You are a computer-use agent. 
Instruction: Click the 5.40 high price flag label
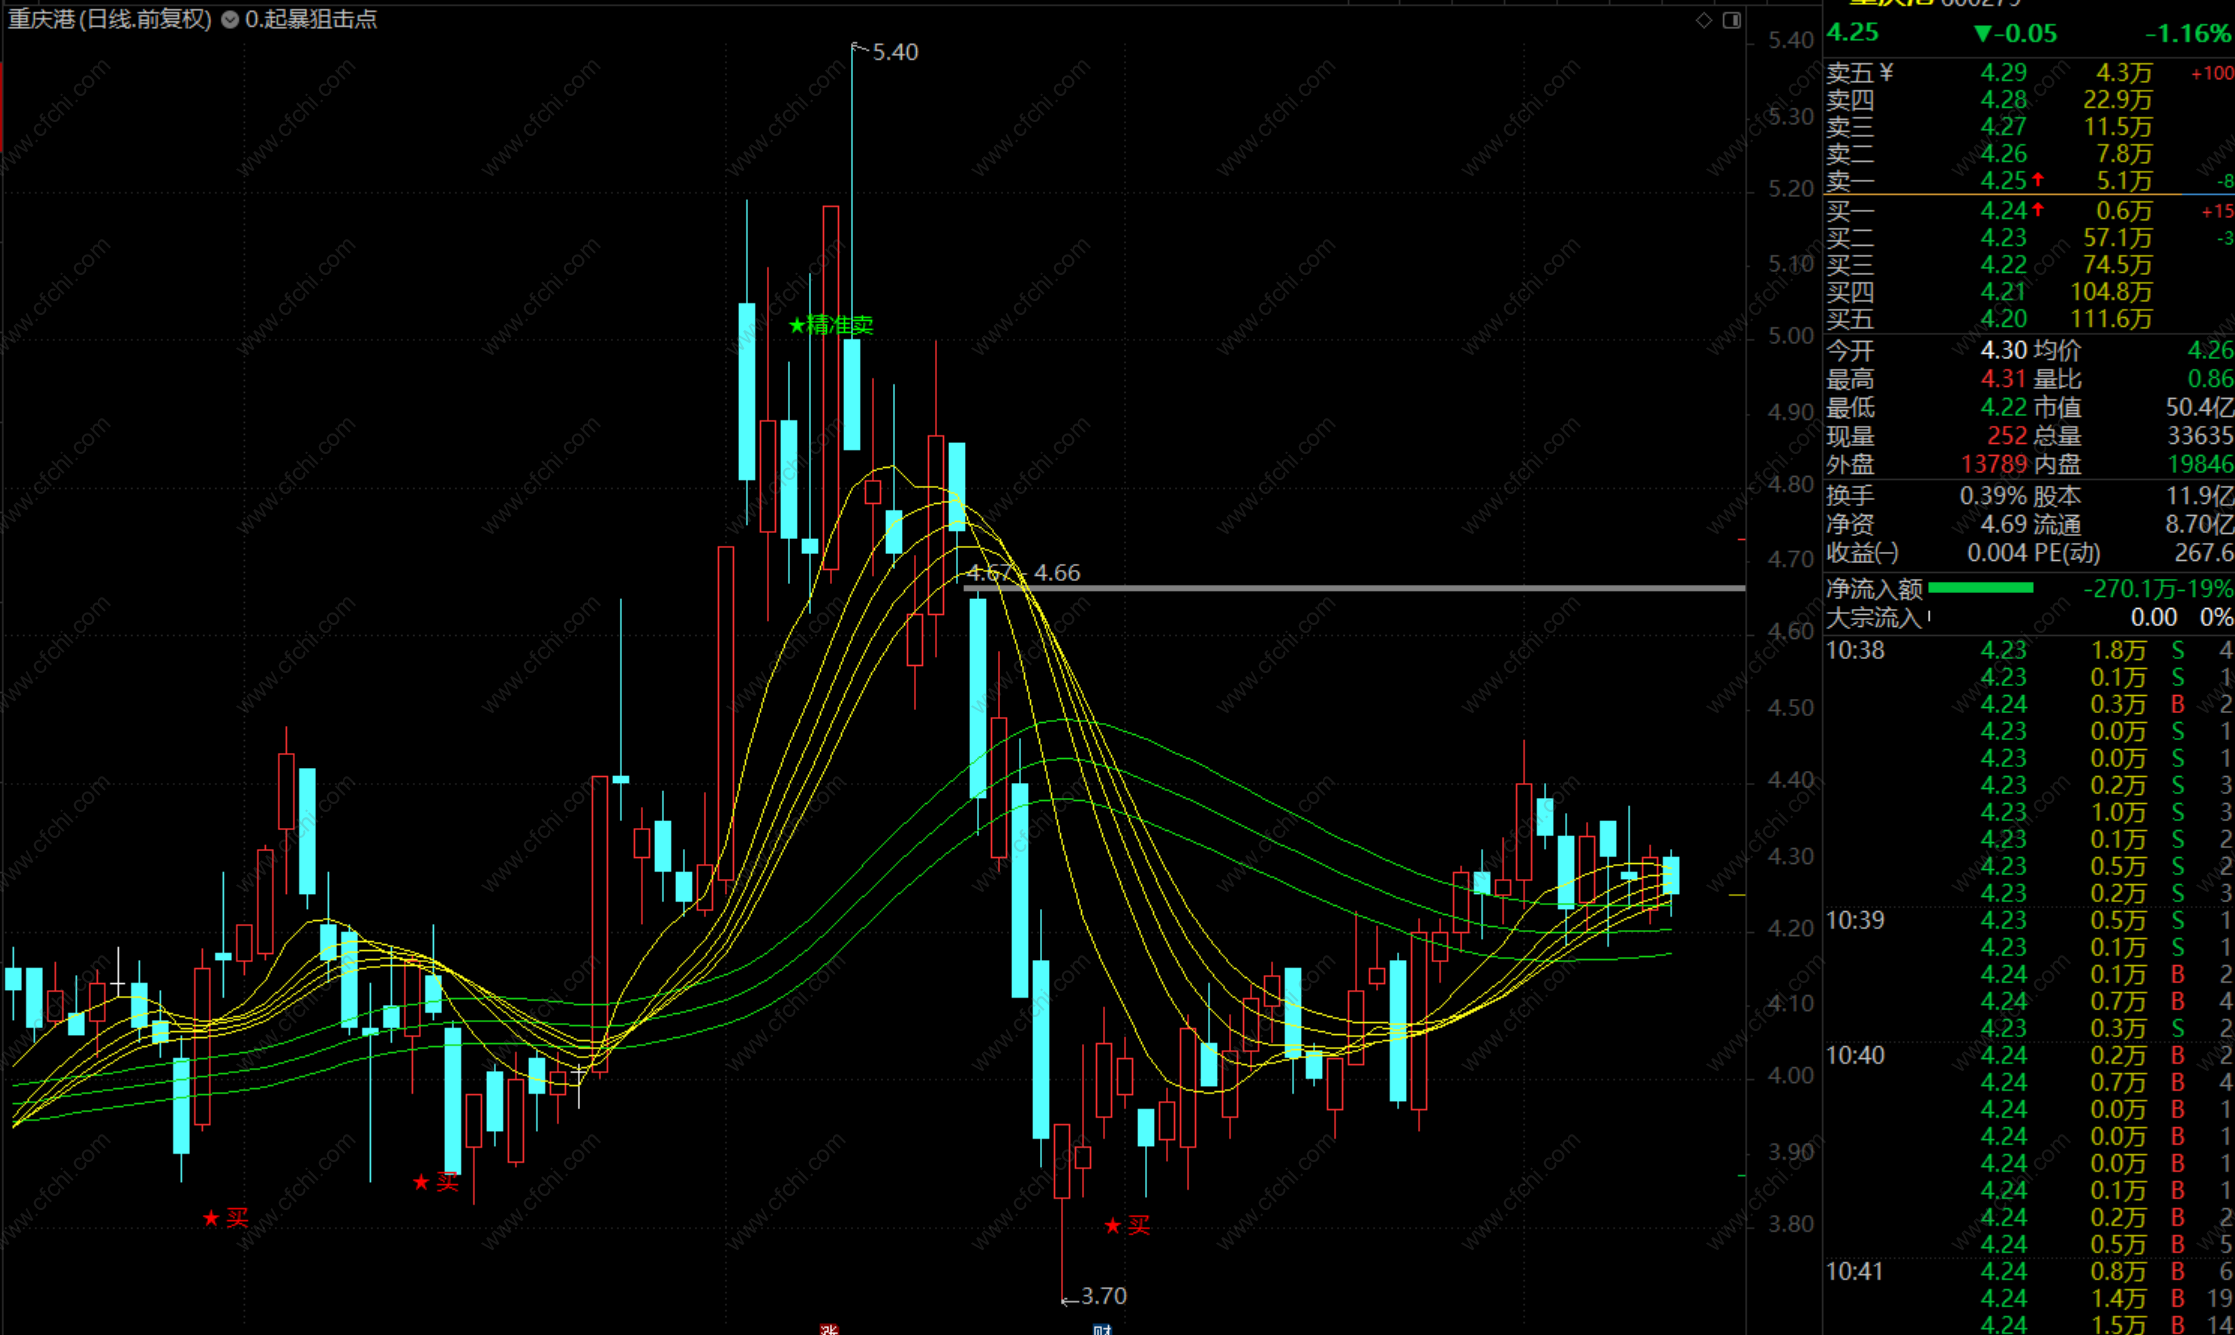point(894,52)
